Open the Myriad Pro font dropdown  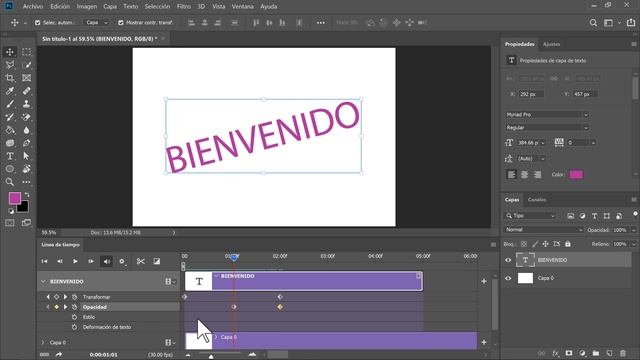(x=547, y=115)
